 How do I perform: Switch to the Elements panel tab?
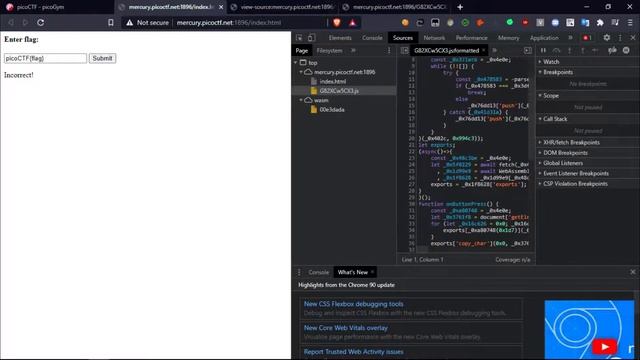click(x=340, y=38)
